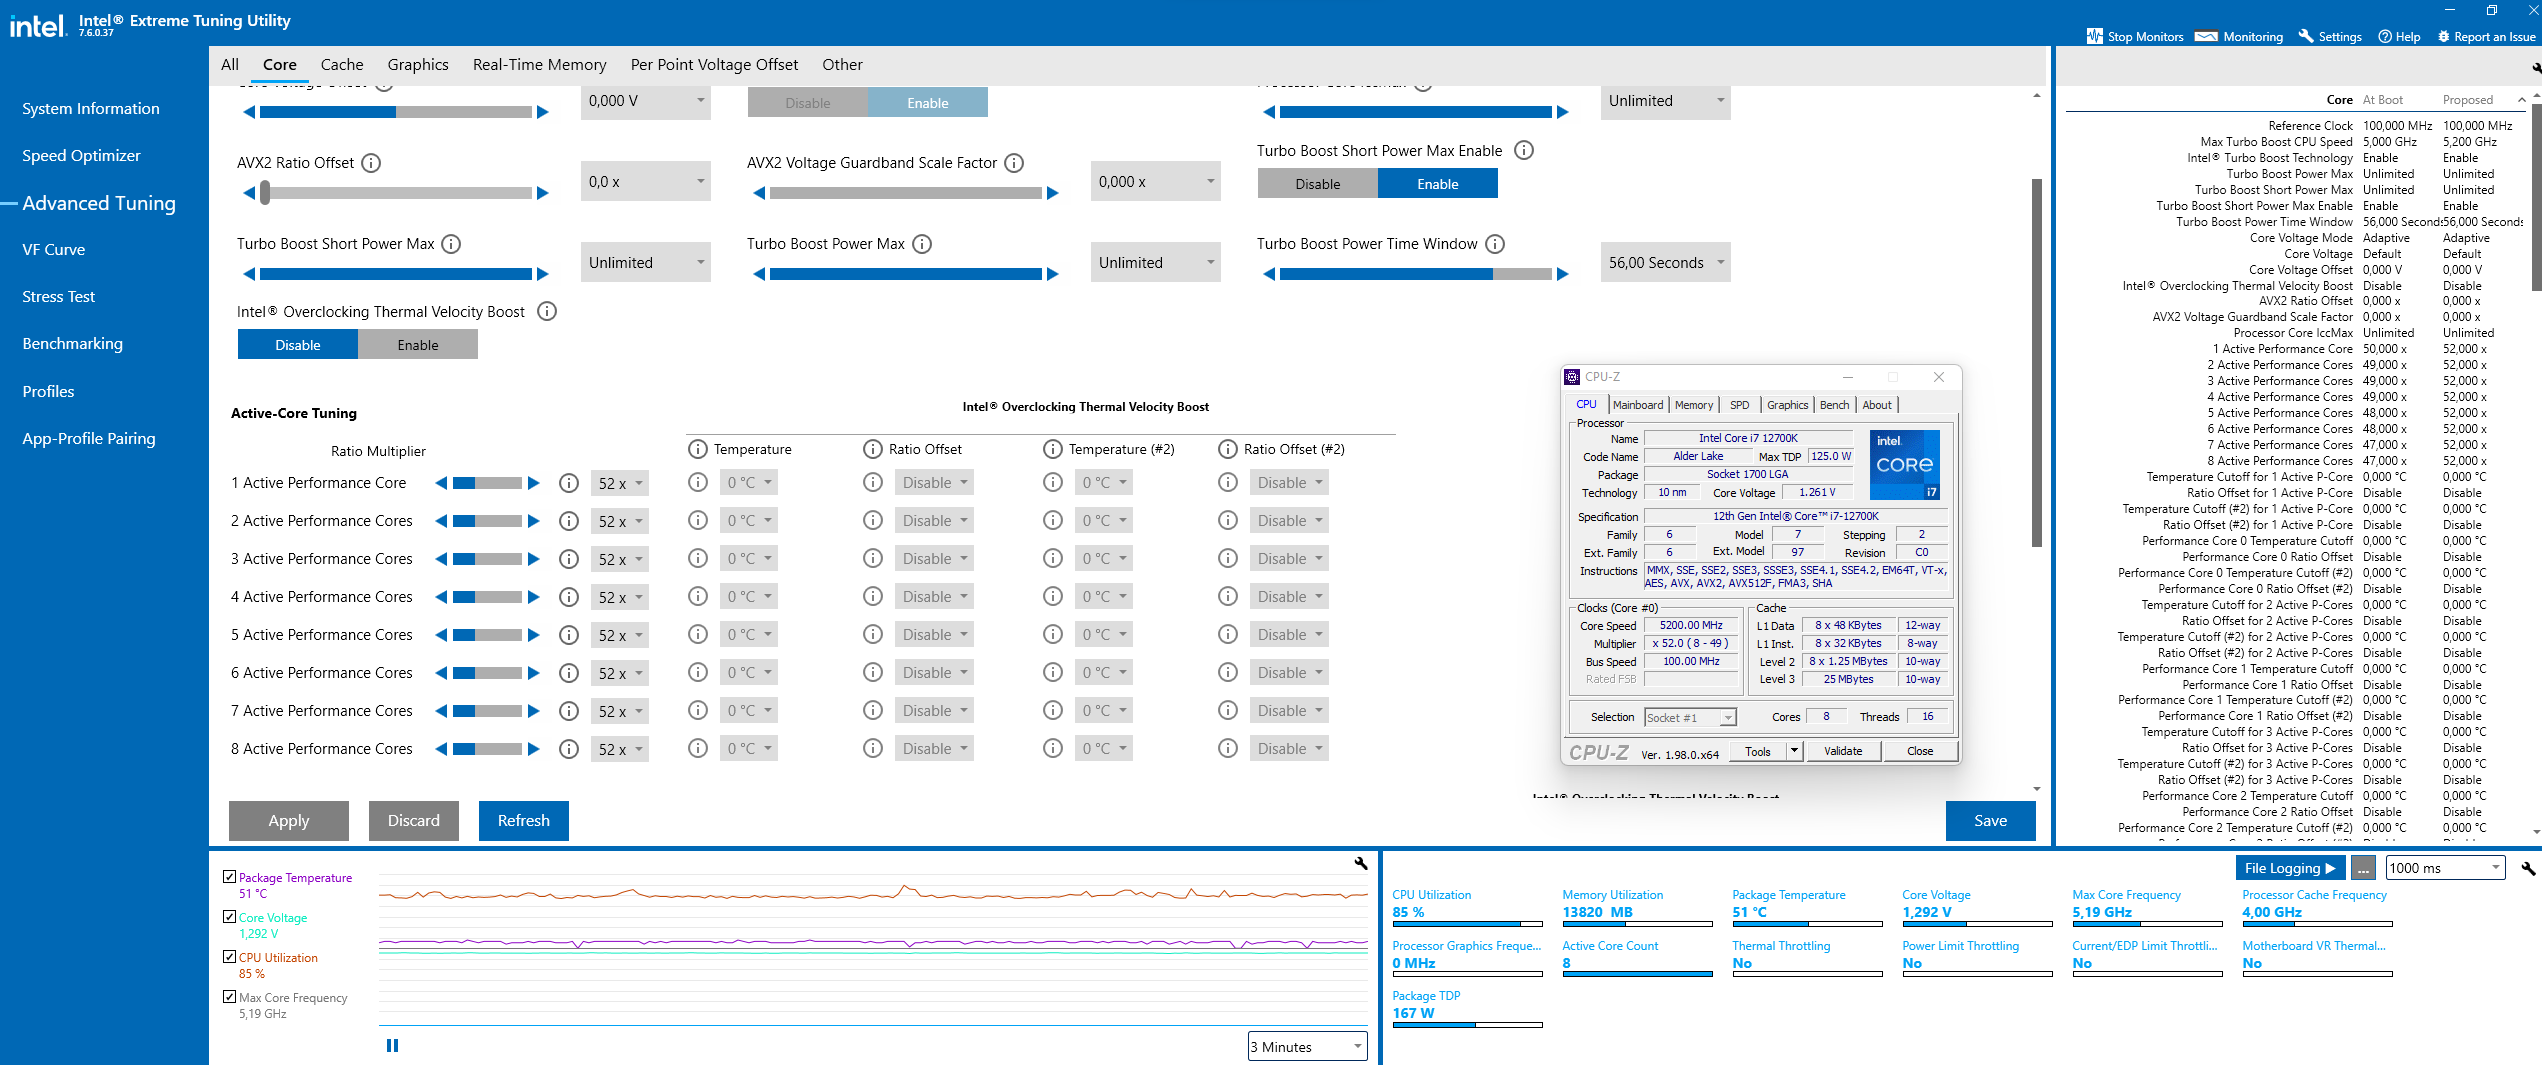
Task: Click info icon next to Temperature (#2) header
Action: (1053, 450)
